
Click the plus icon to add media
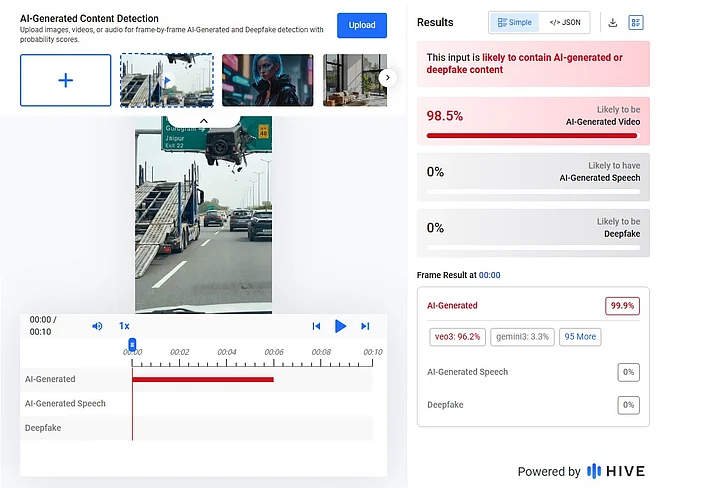tap(65, 80)
